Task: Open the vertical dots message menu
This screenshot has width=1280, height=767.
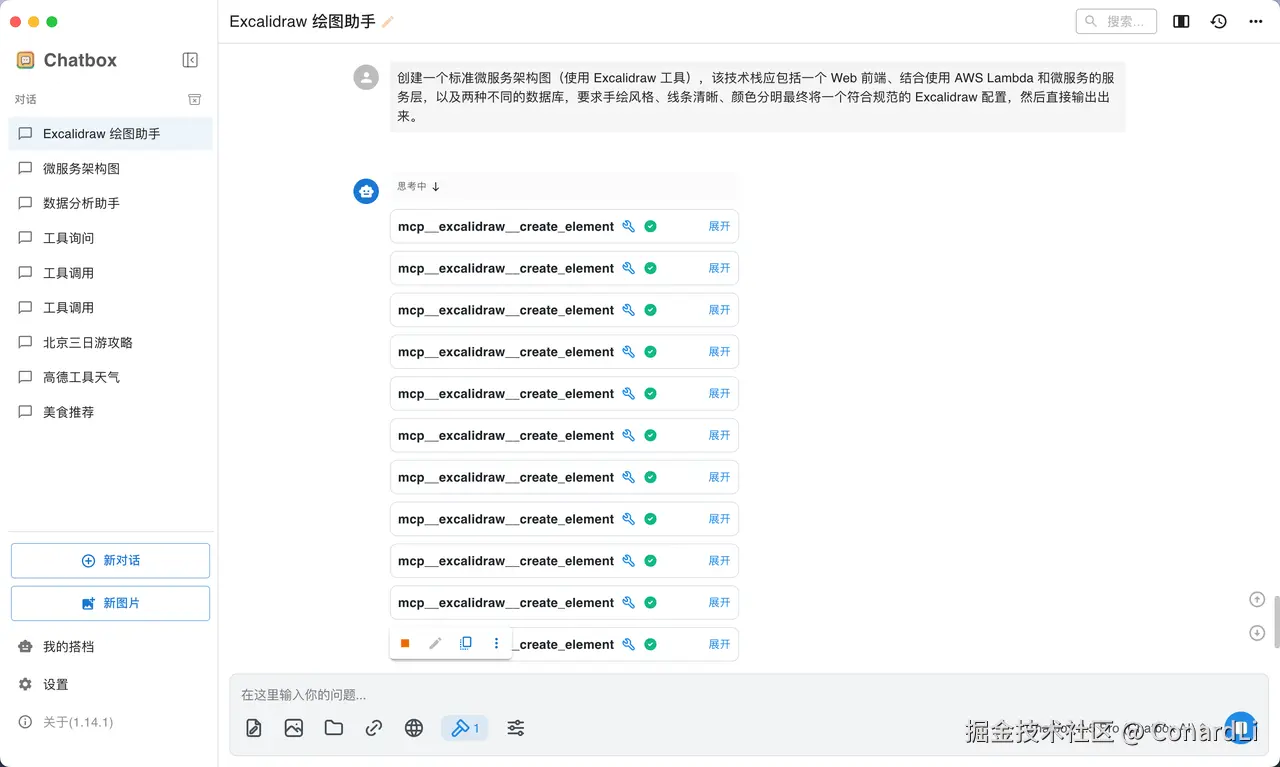Action: point(496,643)
